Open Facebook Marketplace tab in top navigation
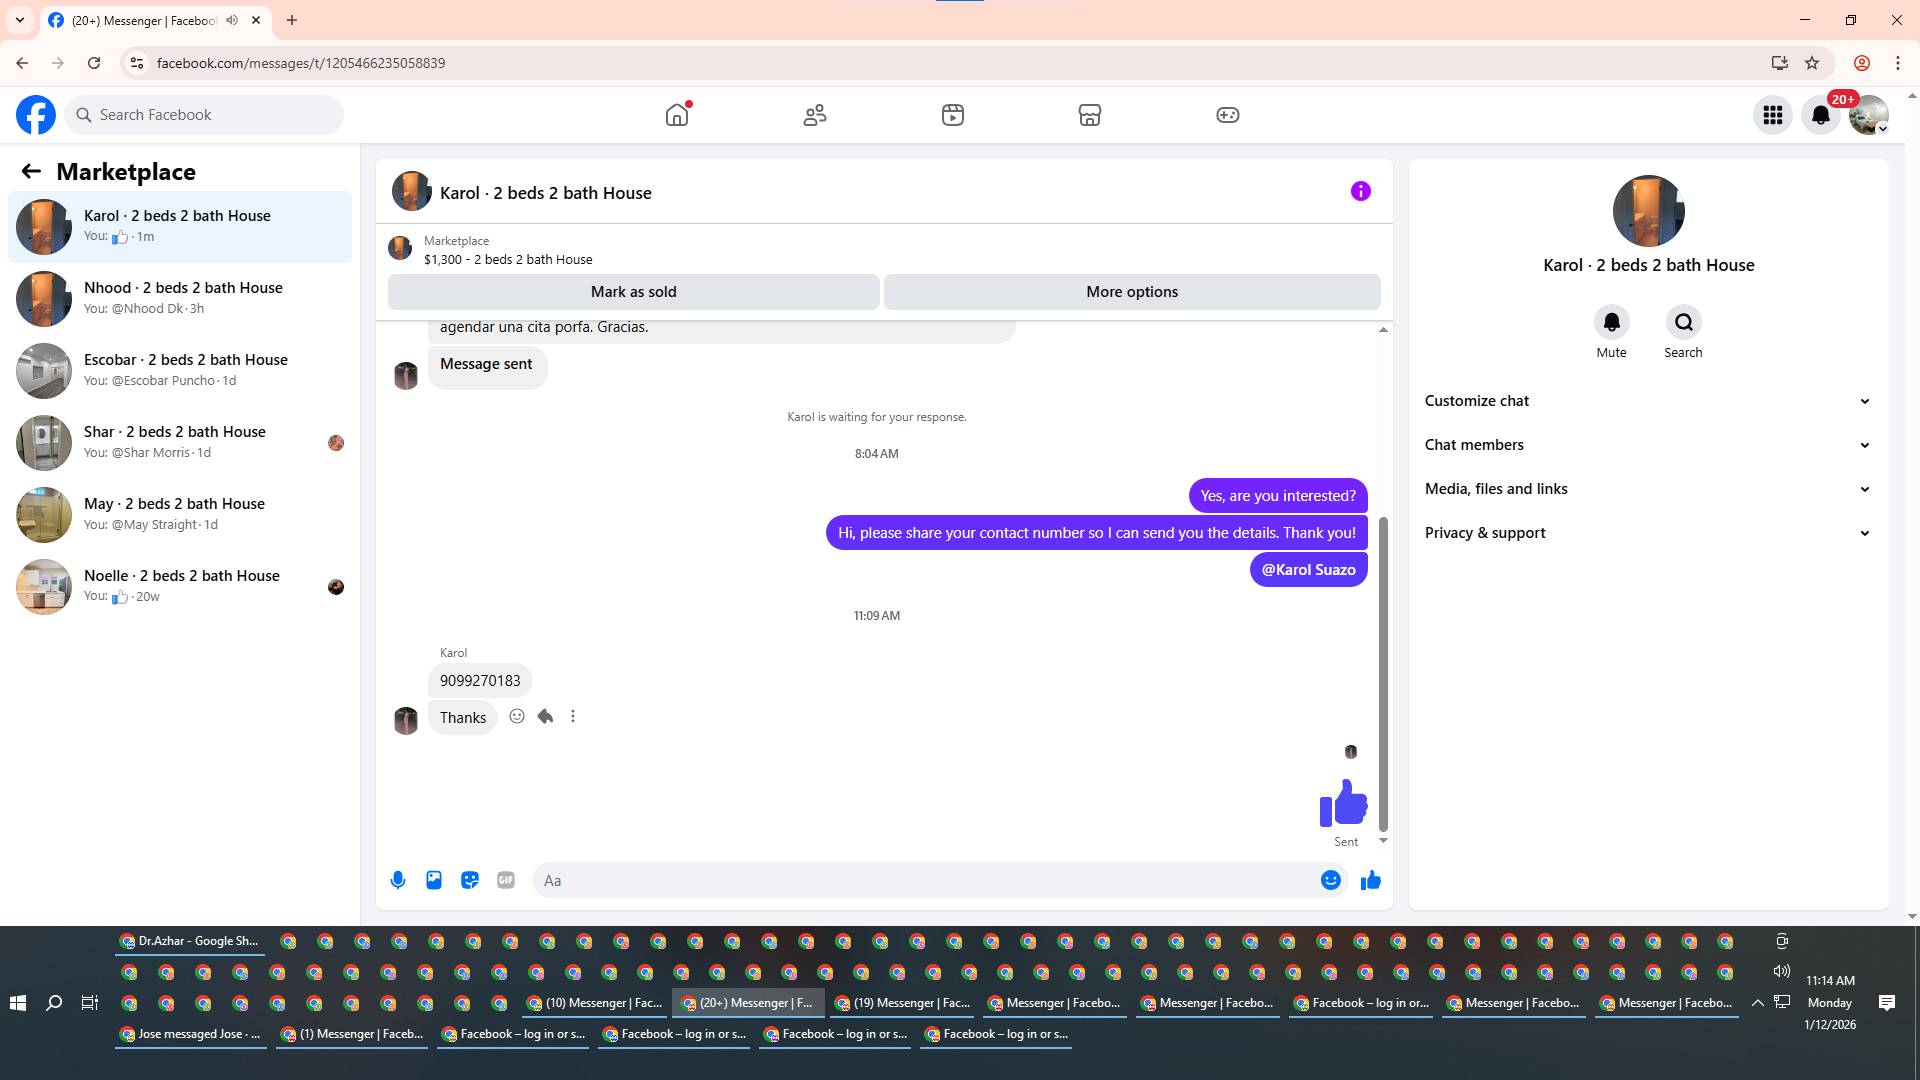1920x1080 pixels. click(1090, 115)
